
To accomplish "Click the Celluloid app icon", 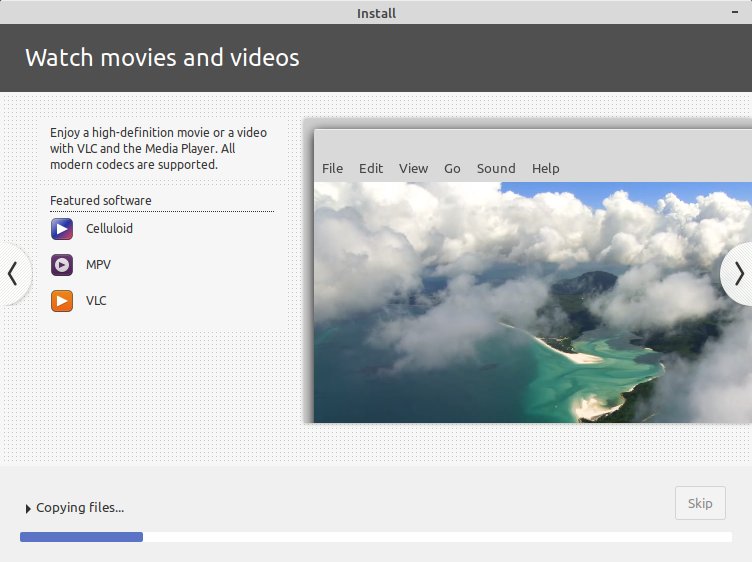I will click(x=62, y=229).
